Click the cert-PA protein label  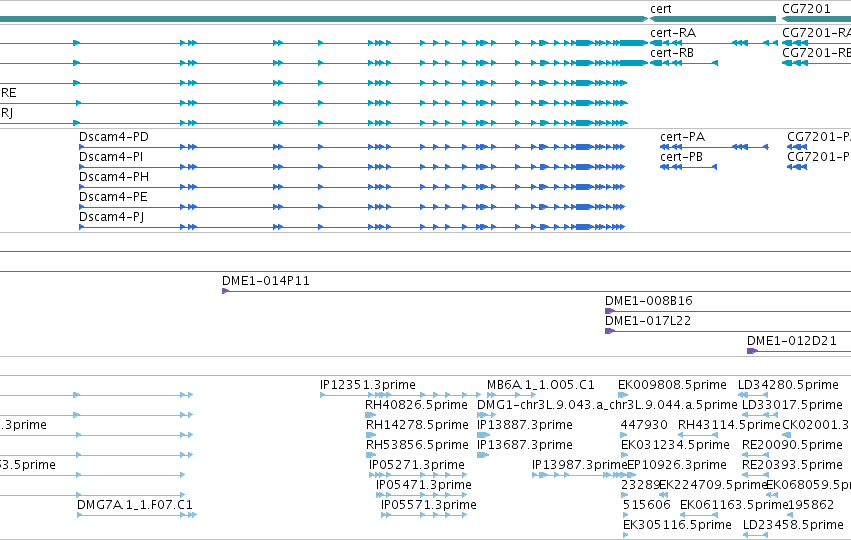[682, 137]
